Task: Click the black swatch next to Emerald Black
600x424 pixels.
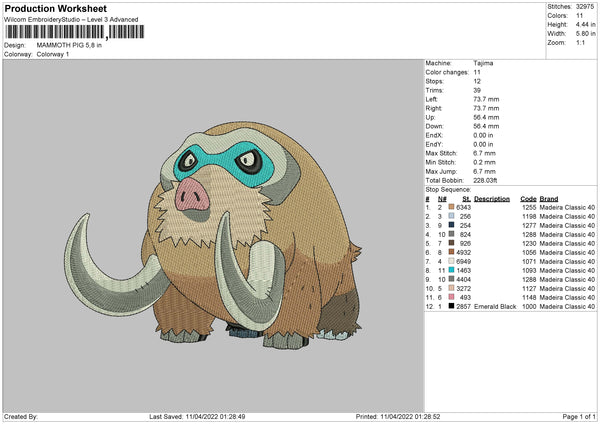Action: coord(451,306)
